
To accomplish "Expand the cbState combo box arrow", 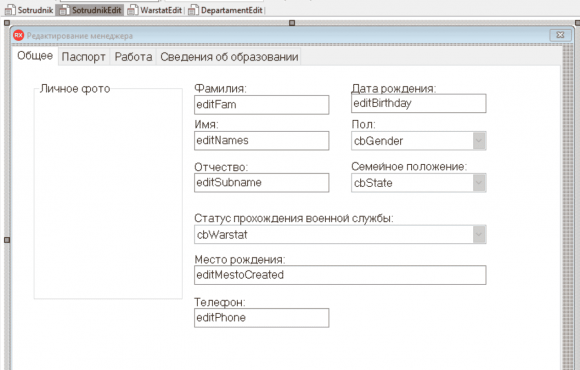I will tap(479, 183).
